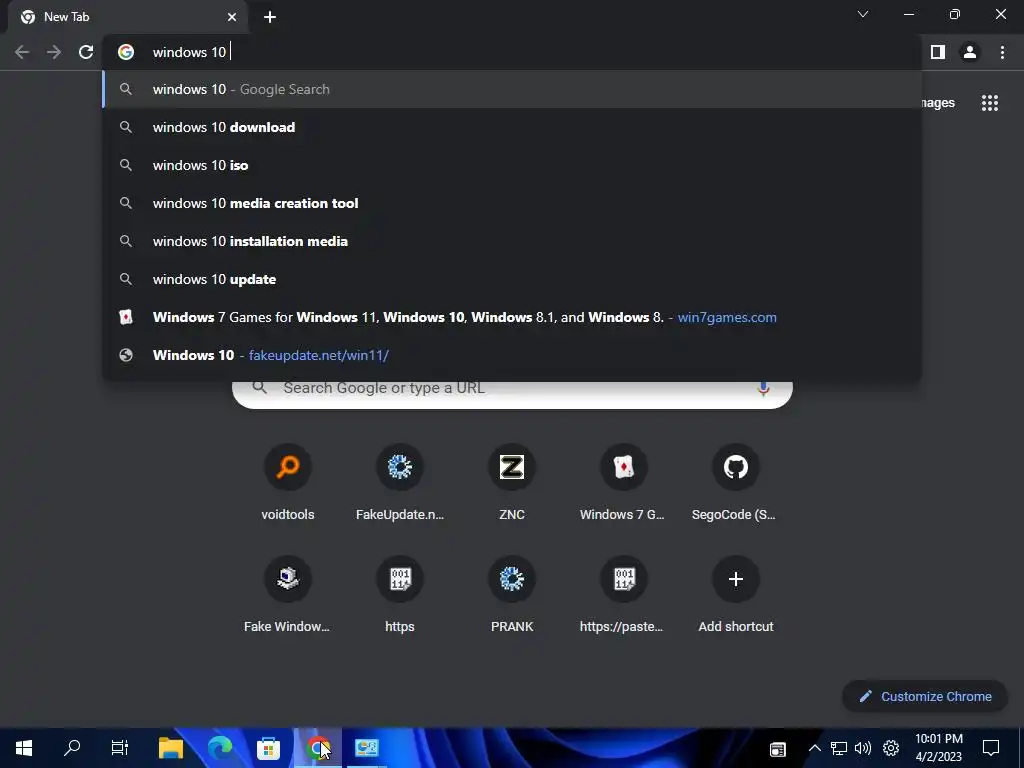
Task: Open the voidtools shortcut
Action: click(288, 483)
